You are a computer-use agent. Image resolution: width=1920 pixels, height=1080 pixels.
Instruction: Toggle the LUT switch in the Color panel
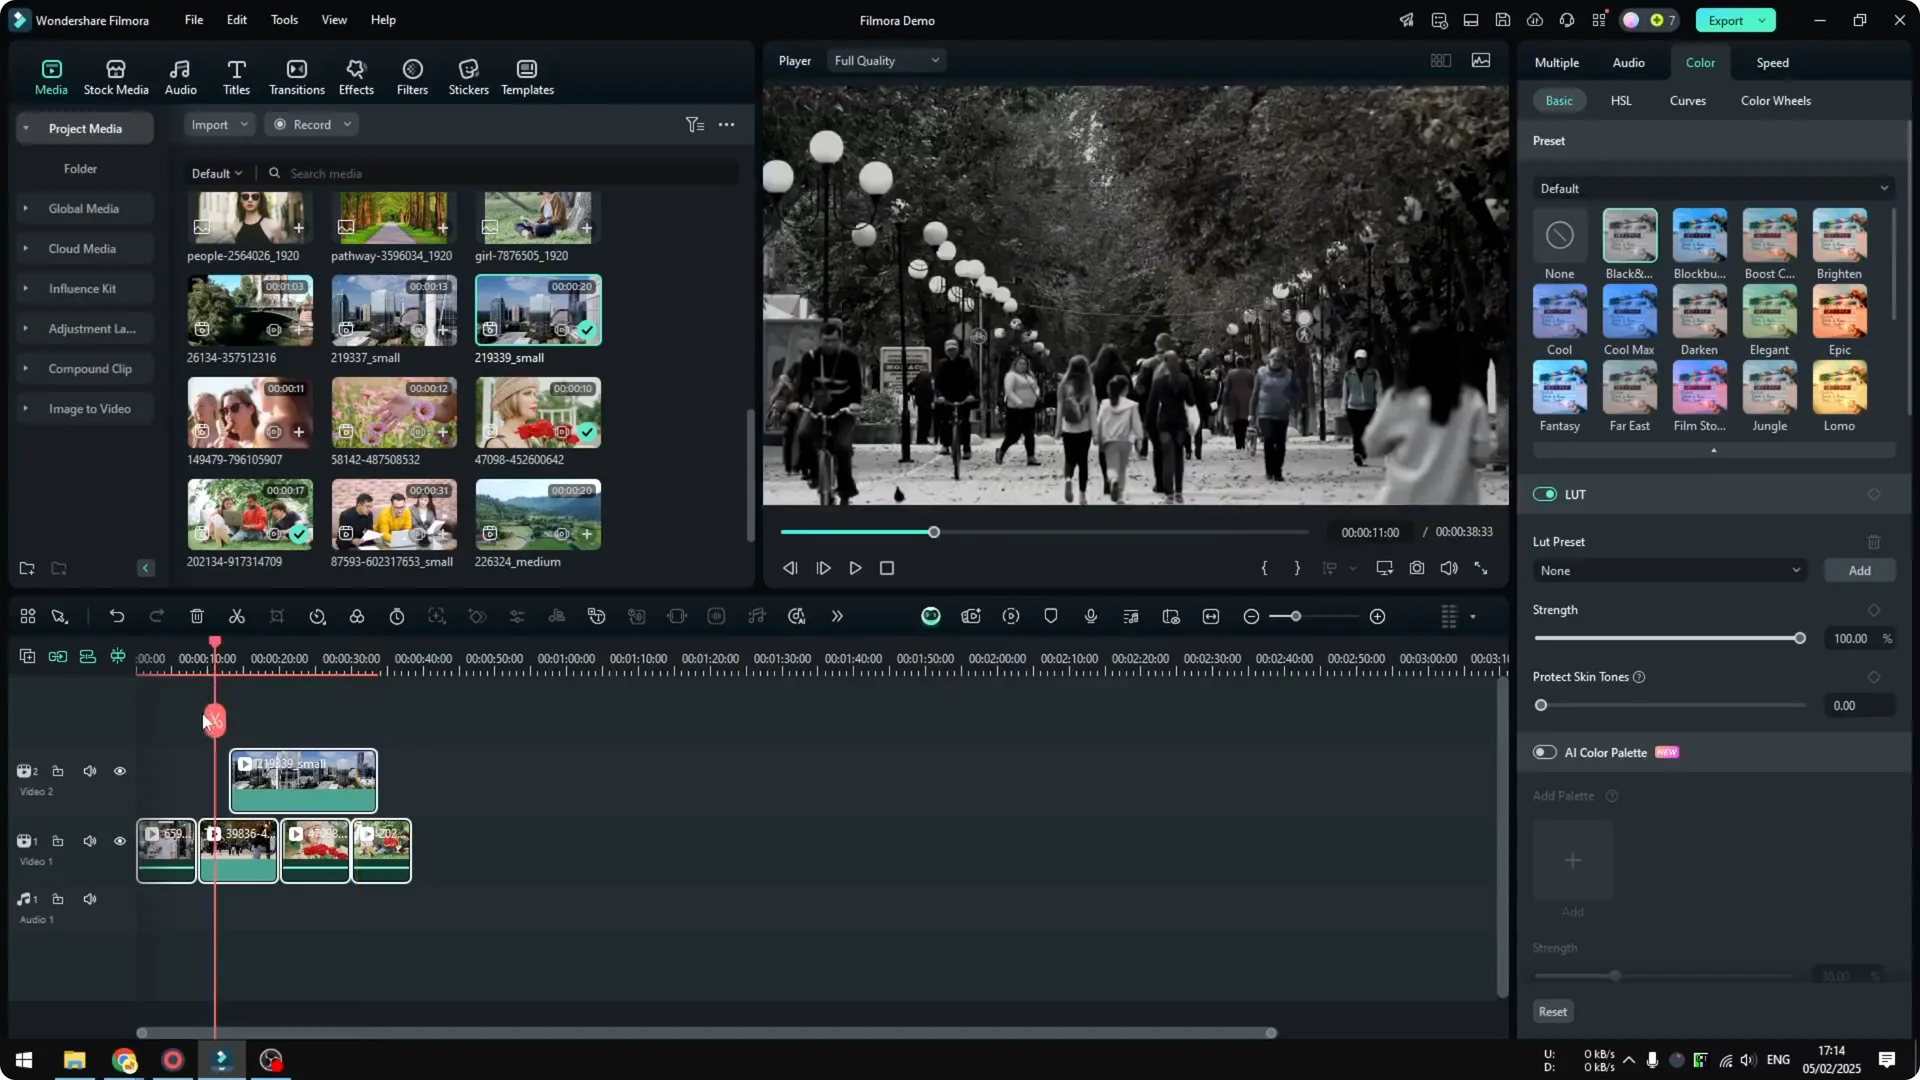click(x=1544, y=494)
